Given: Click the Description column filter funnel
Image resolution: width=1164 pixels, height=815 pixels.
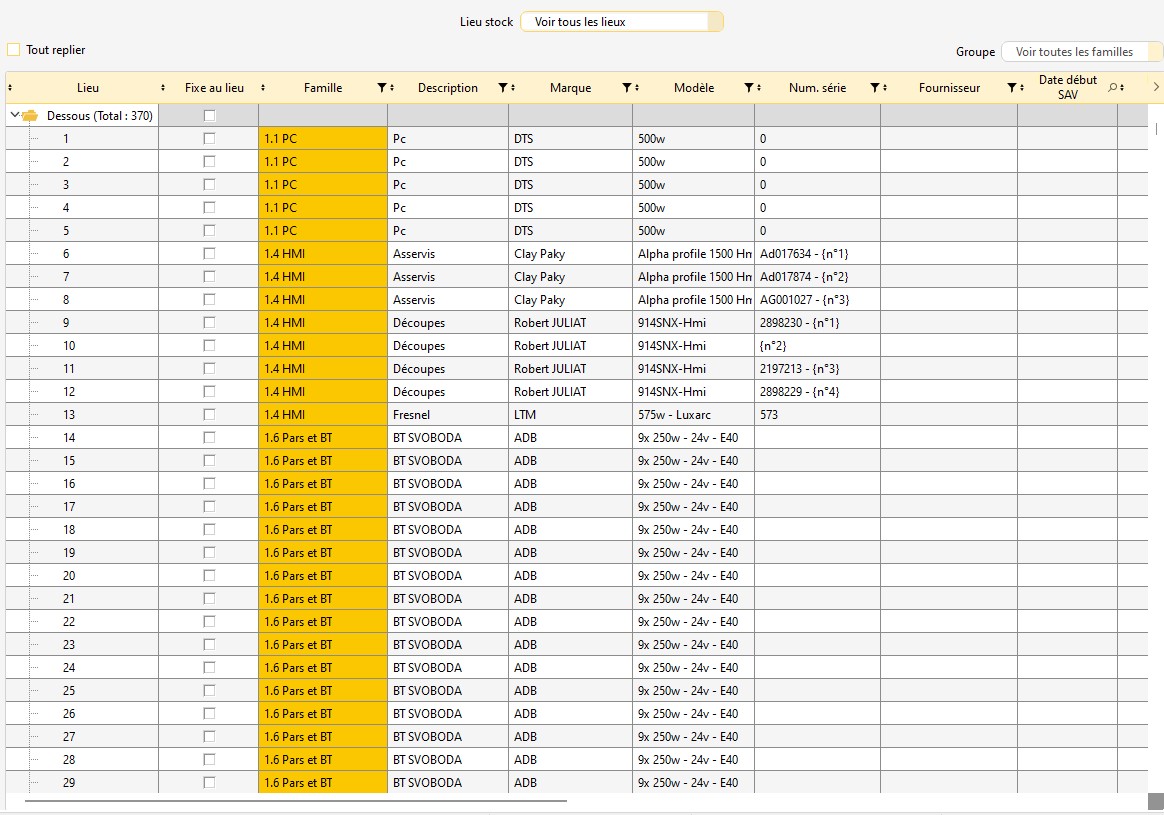Looking at the screenshot, I should pos(502,88).
